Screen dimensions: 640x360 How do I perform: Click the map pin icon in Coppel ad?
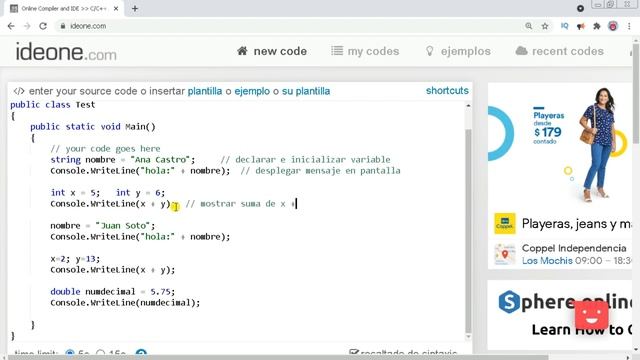click(504, 254)
